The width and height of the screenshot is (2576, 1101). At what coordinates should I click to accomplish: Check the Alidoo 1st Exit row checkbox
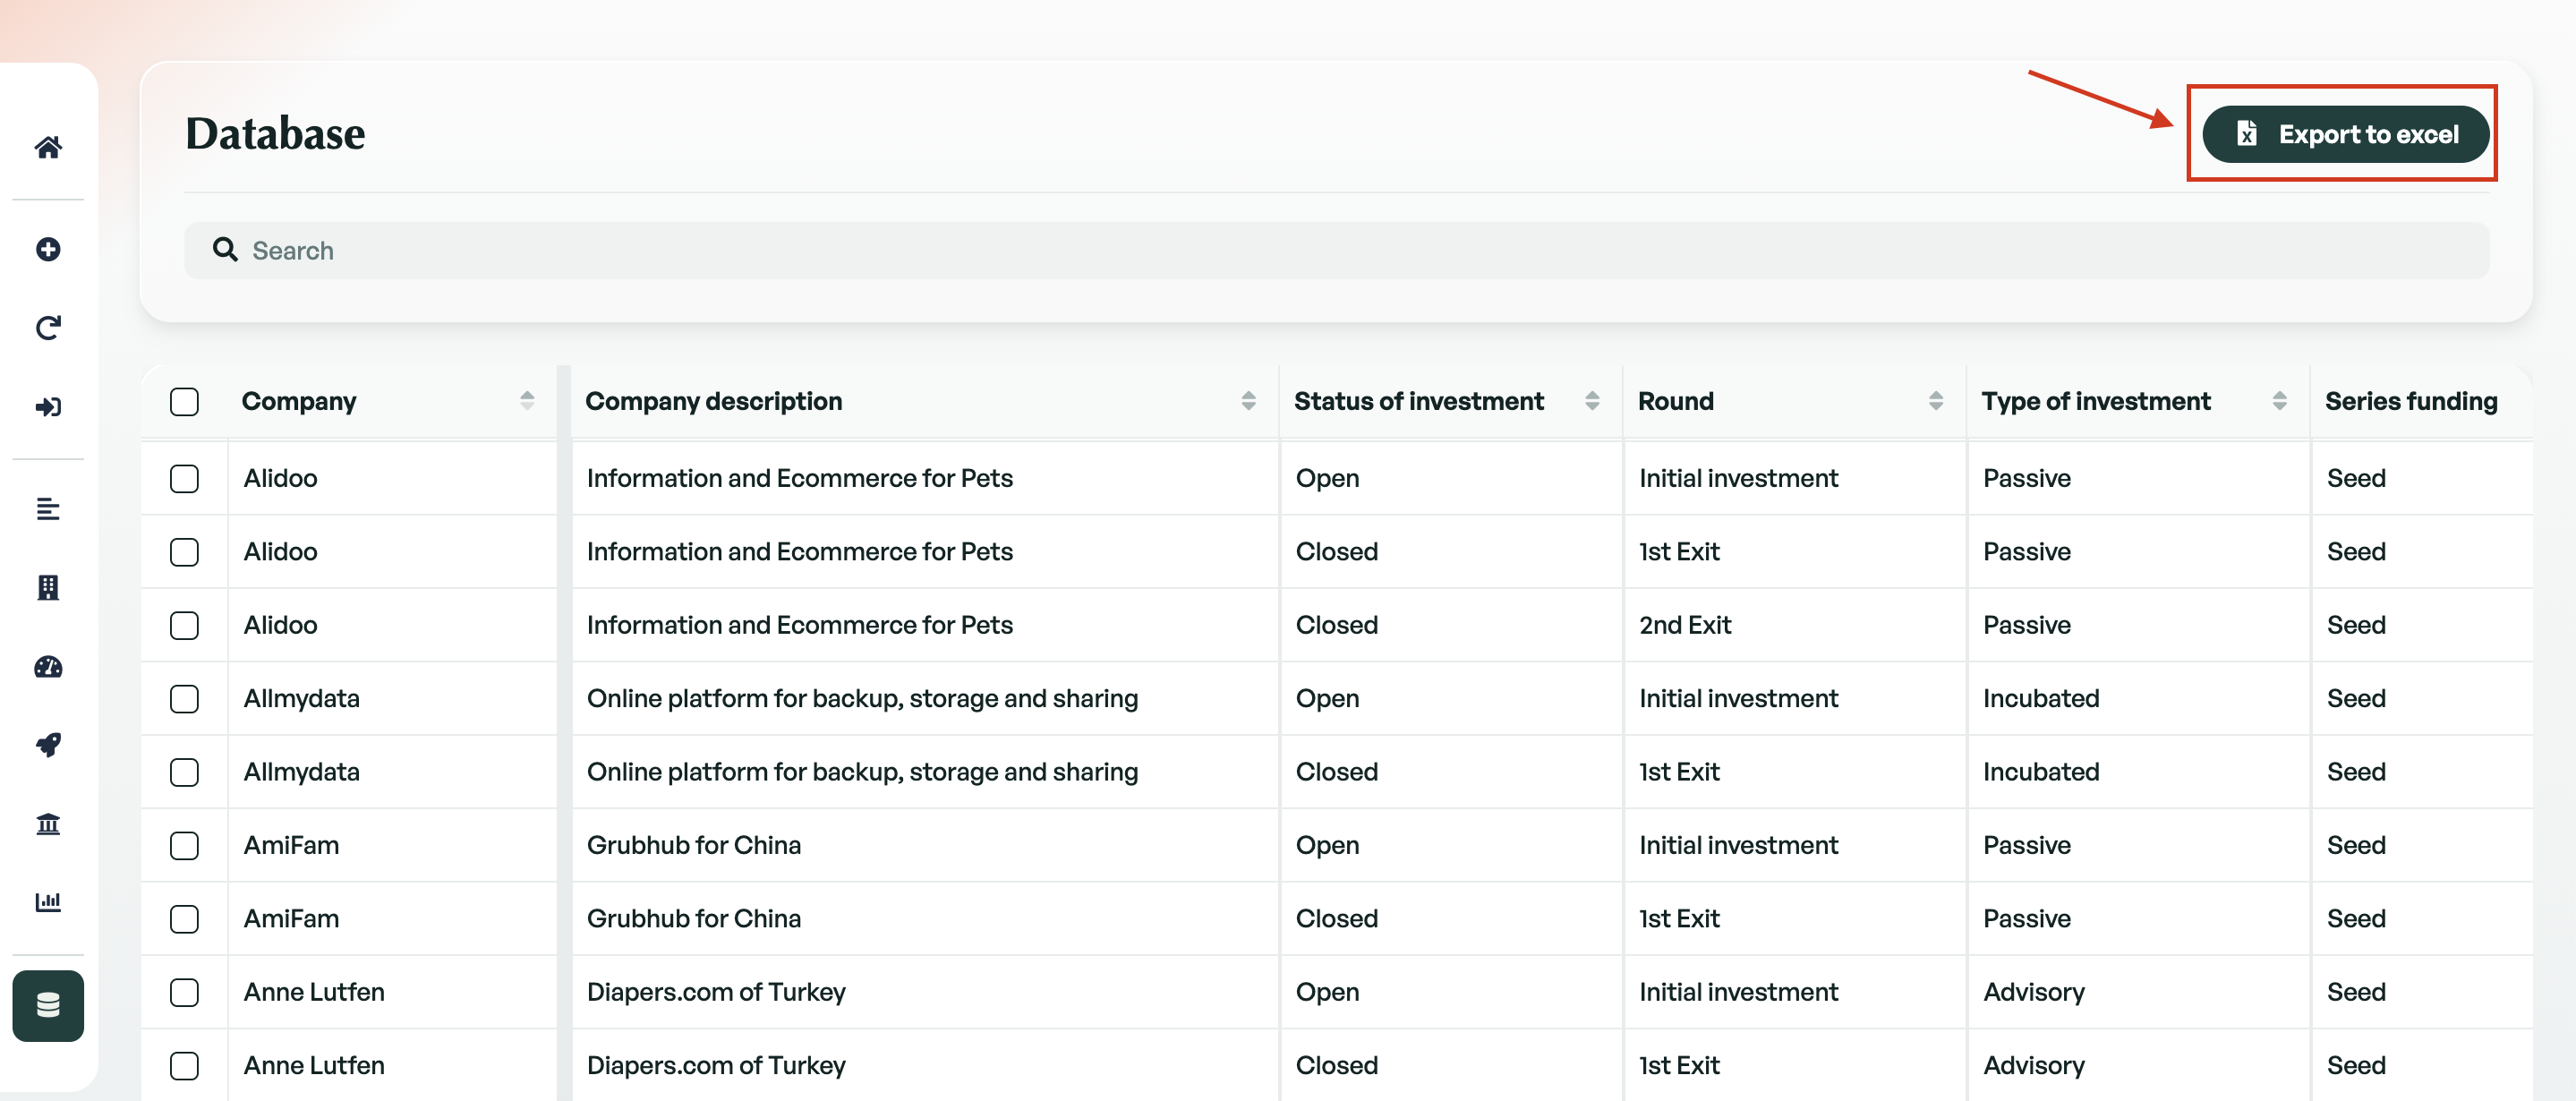pos(184,552)
